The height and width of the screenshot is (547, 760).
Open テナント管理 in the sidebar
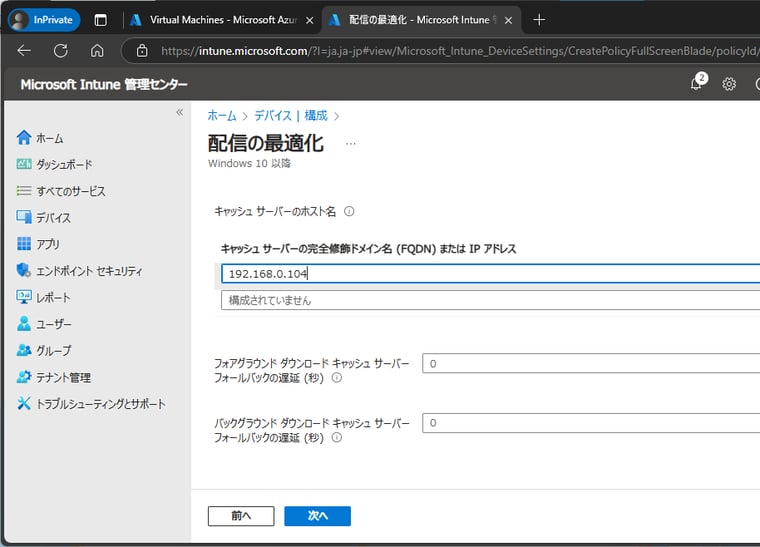[x=54, y=377]
